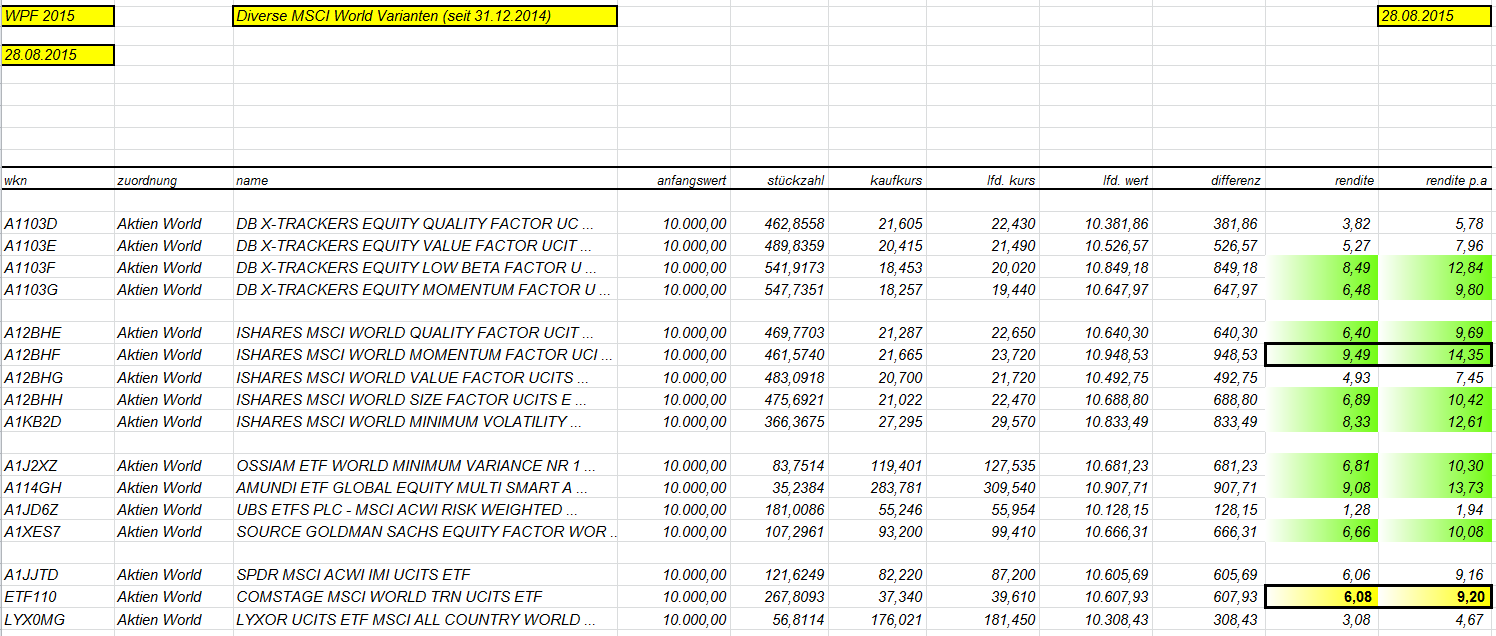
Task: Select the wkn cell A12BHF
Action: point(57,354)
